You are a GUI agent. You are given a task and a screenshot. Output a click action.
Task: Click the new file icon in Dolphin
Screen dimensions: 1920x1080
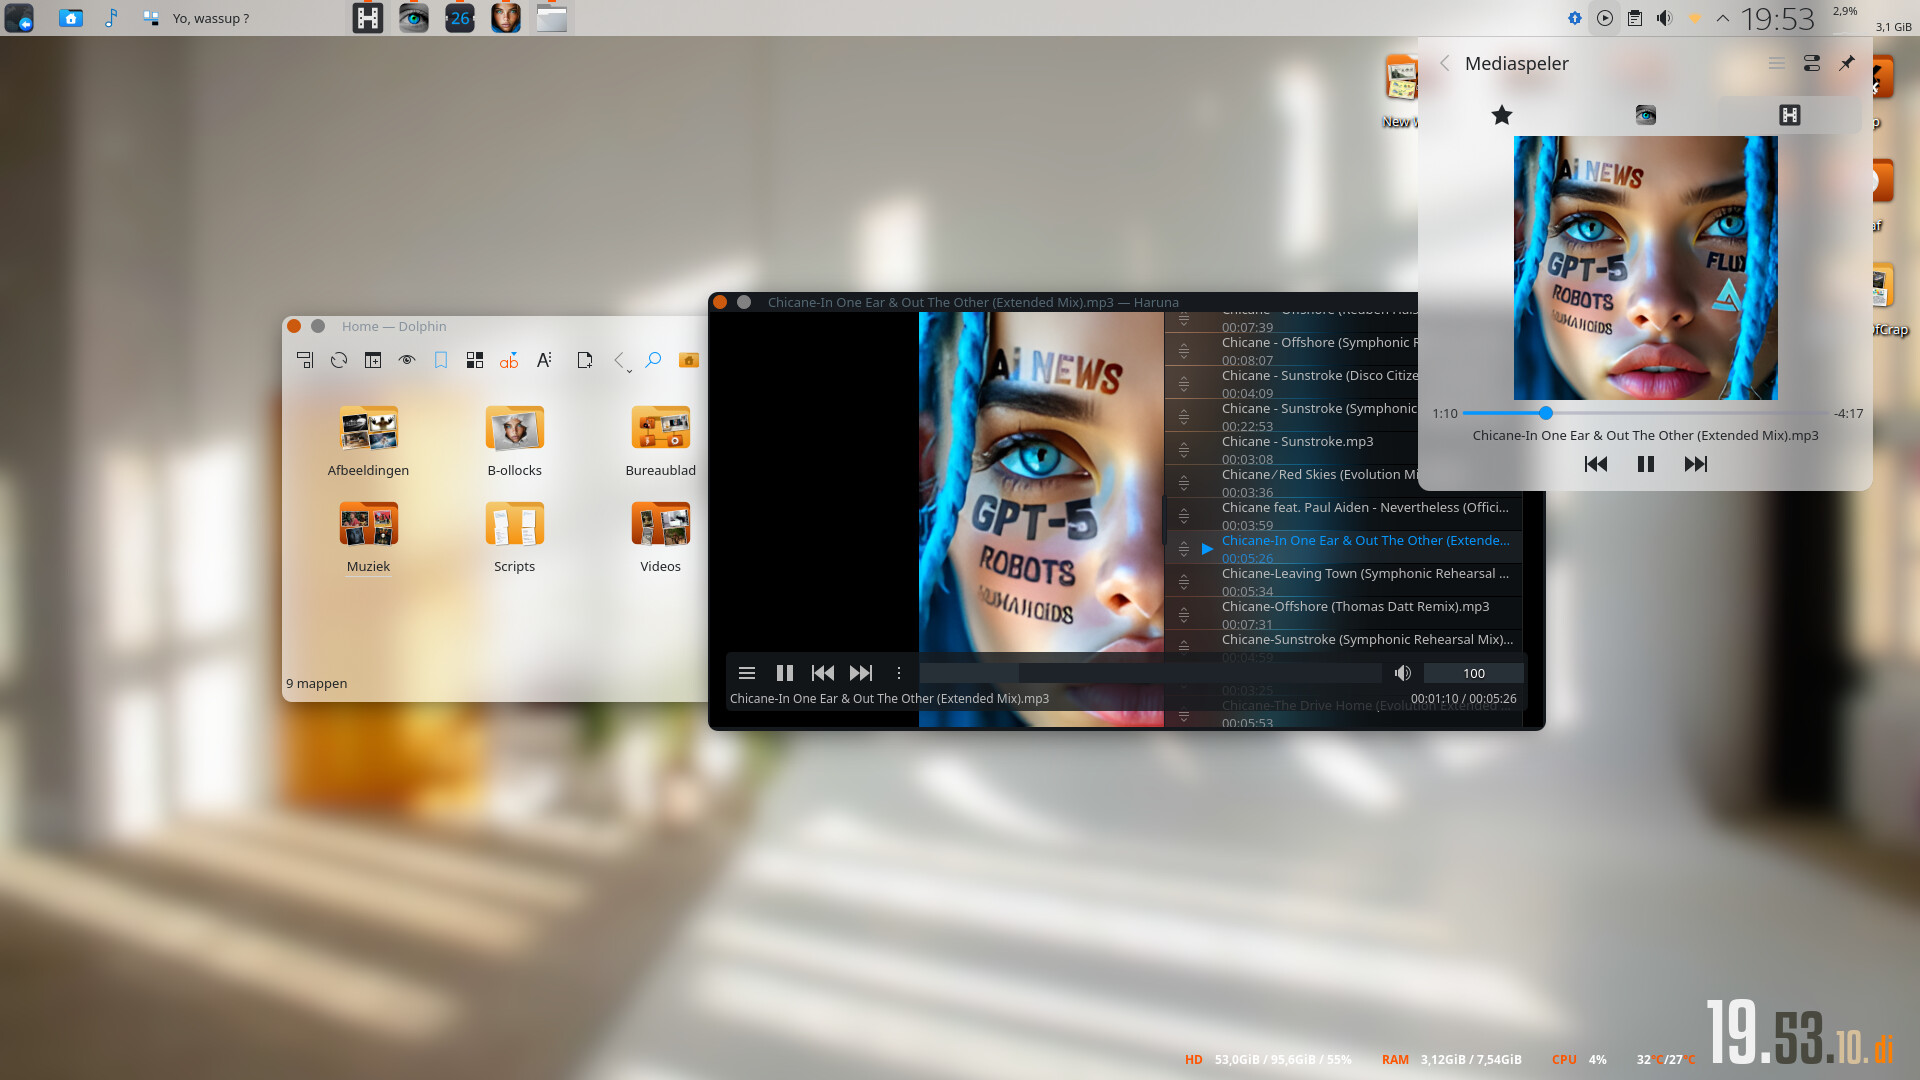[x=585, y=360]
